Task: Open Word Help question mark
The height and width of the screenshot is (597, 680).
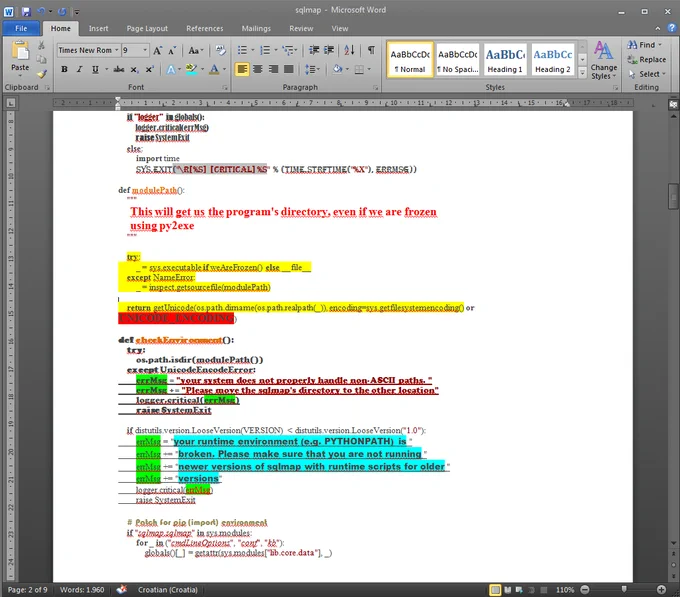Action: pyautogui.click(x=672, y=28)
